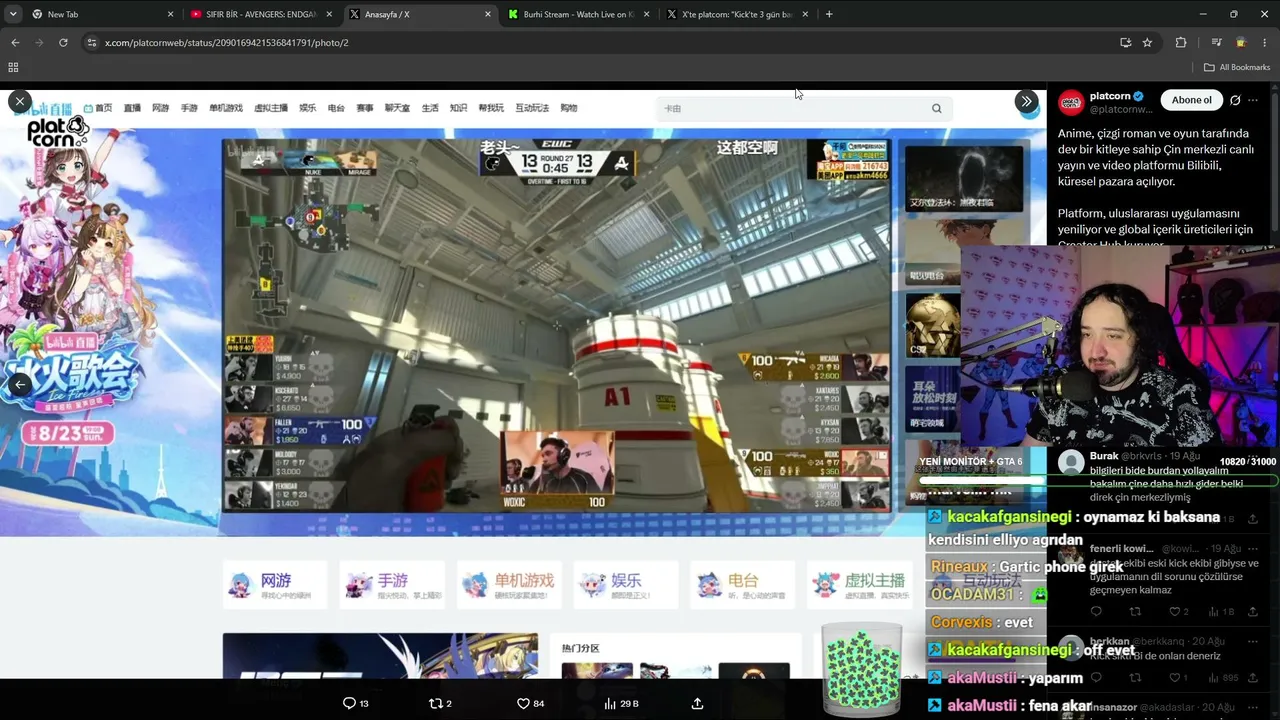
Task: Switch to the New Tab tab
Action: (x=101, y=14)
